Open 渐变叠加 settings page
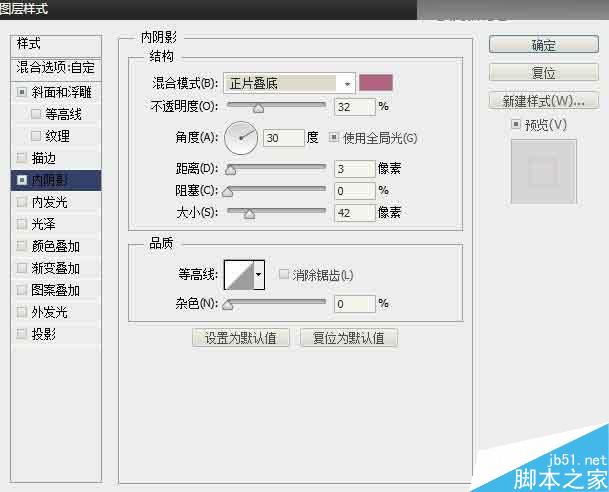 tap(56, 268)
